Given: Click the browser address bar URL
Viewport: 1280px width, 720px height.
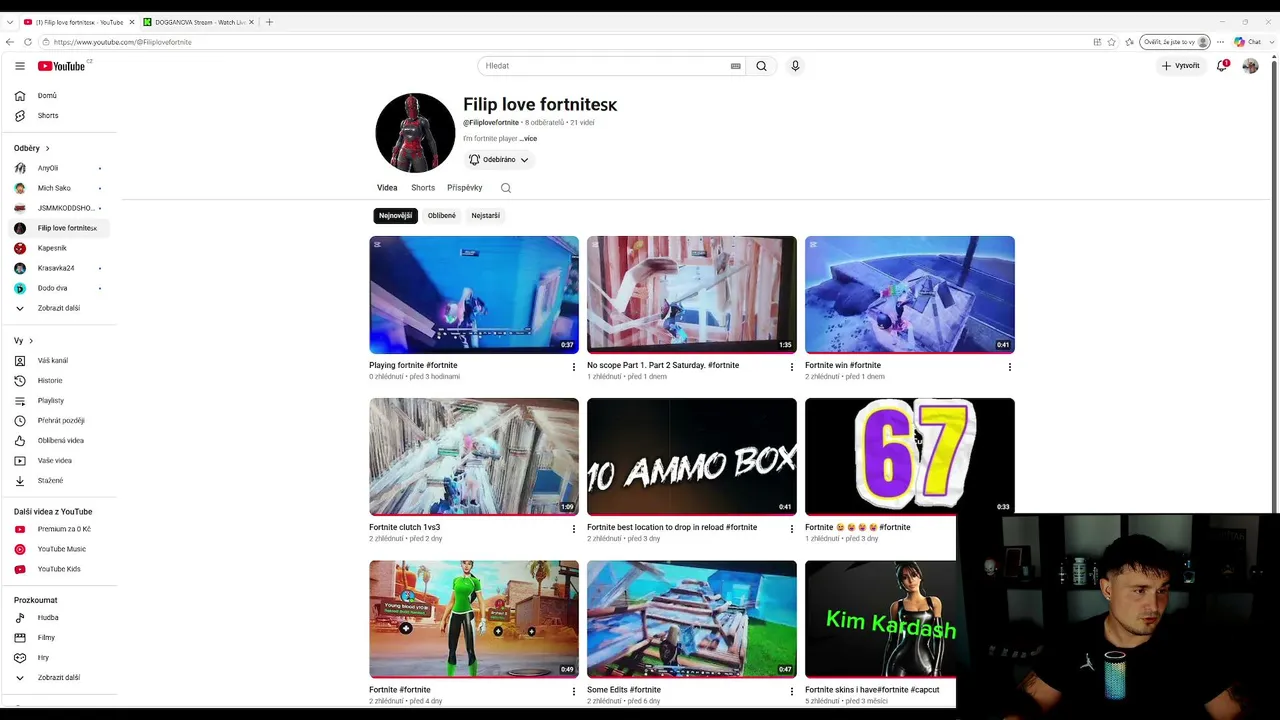Looking at the screenshot, I should (x=122, y=42).
